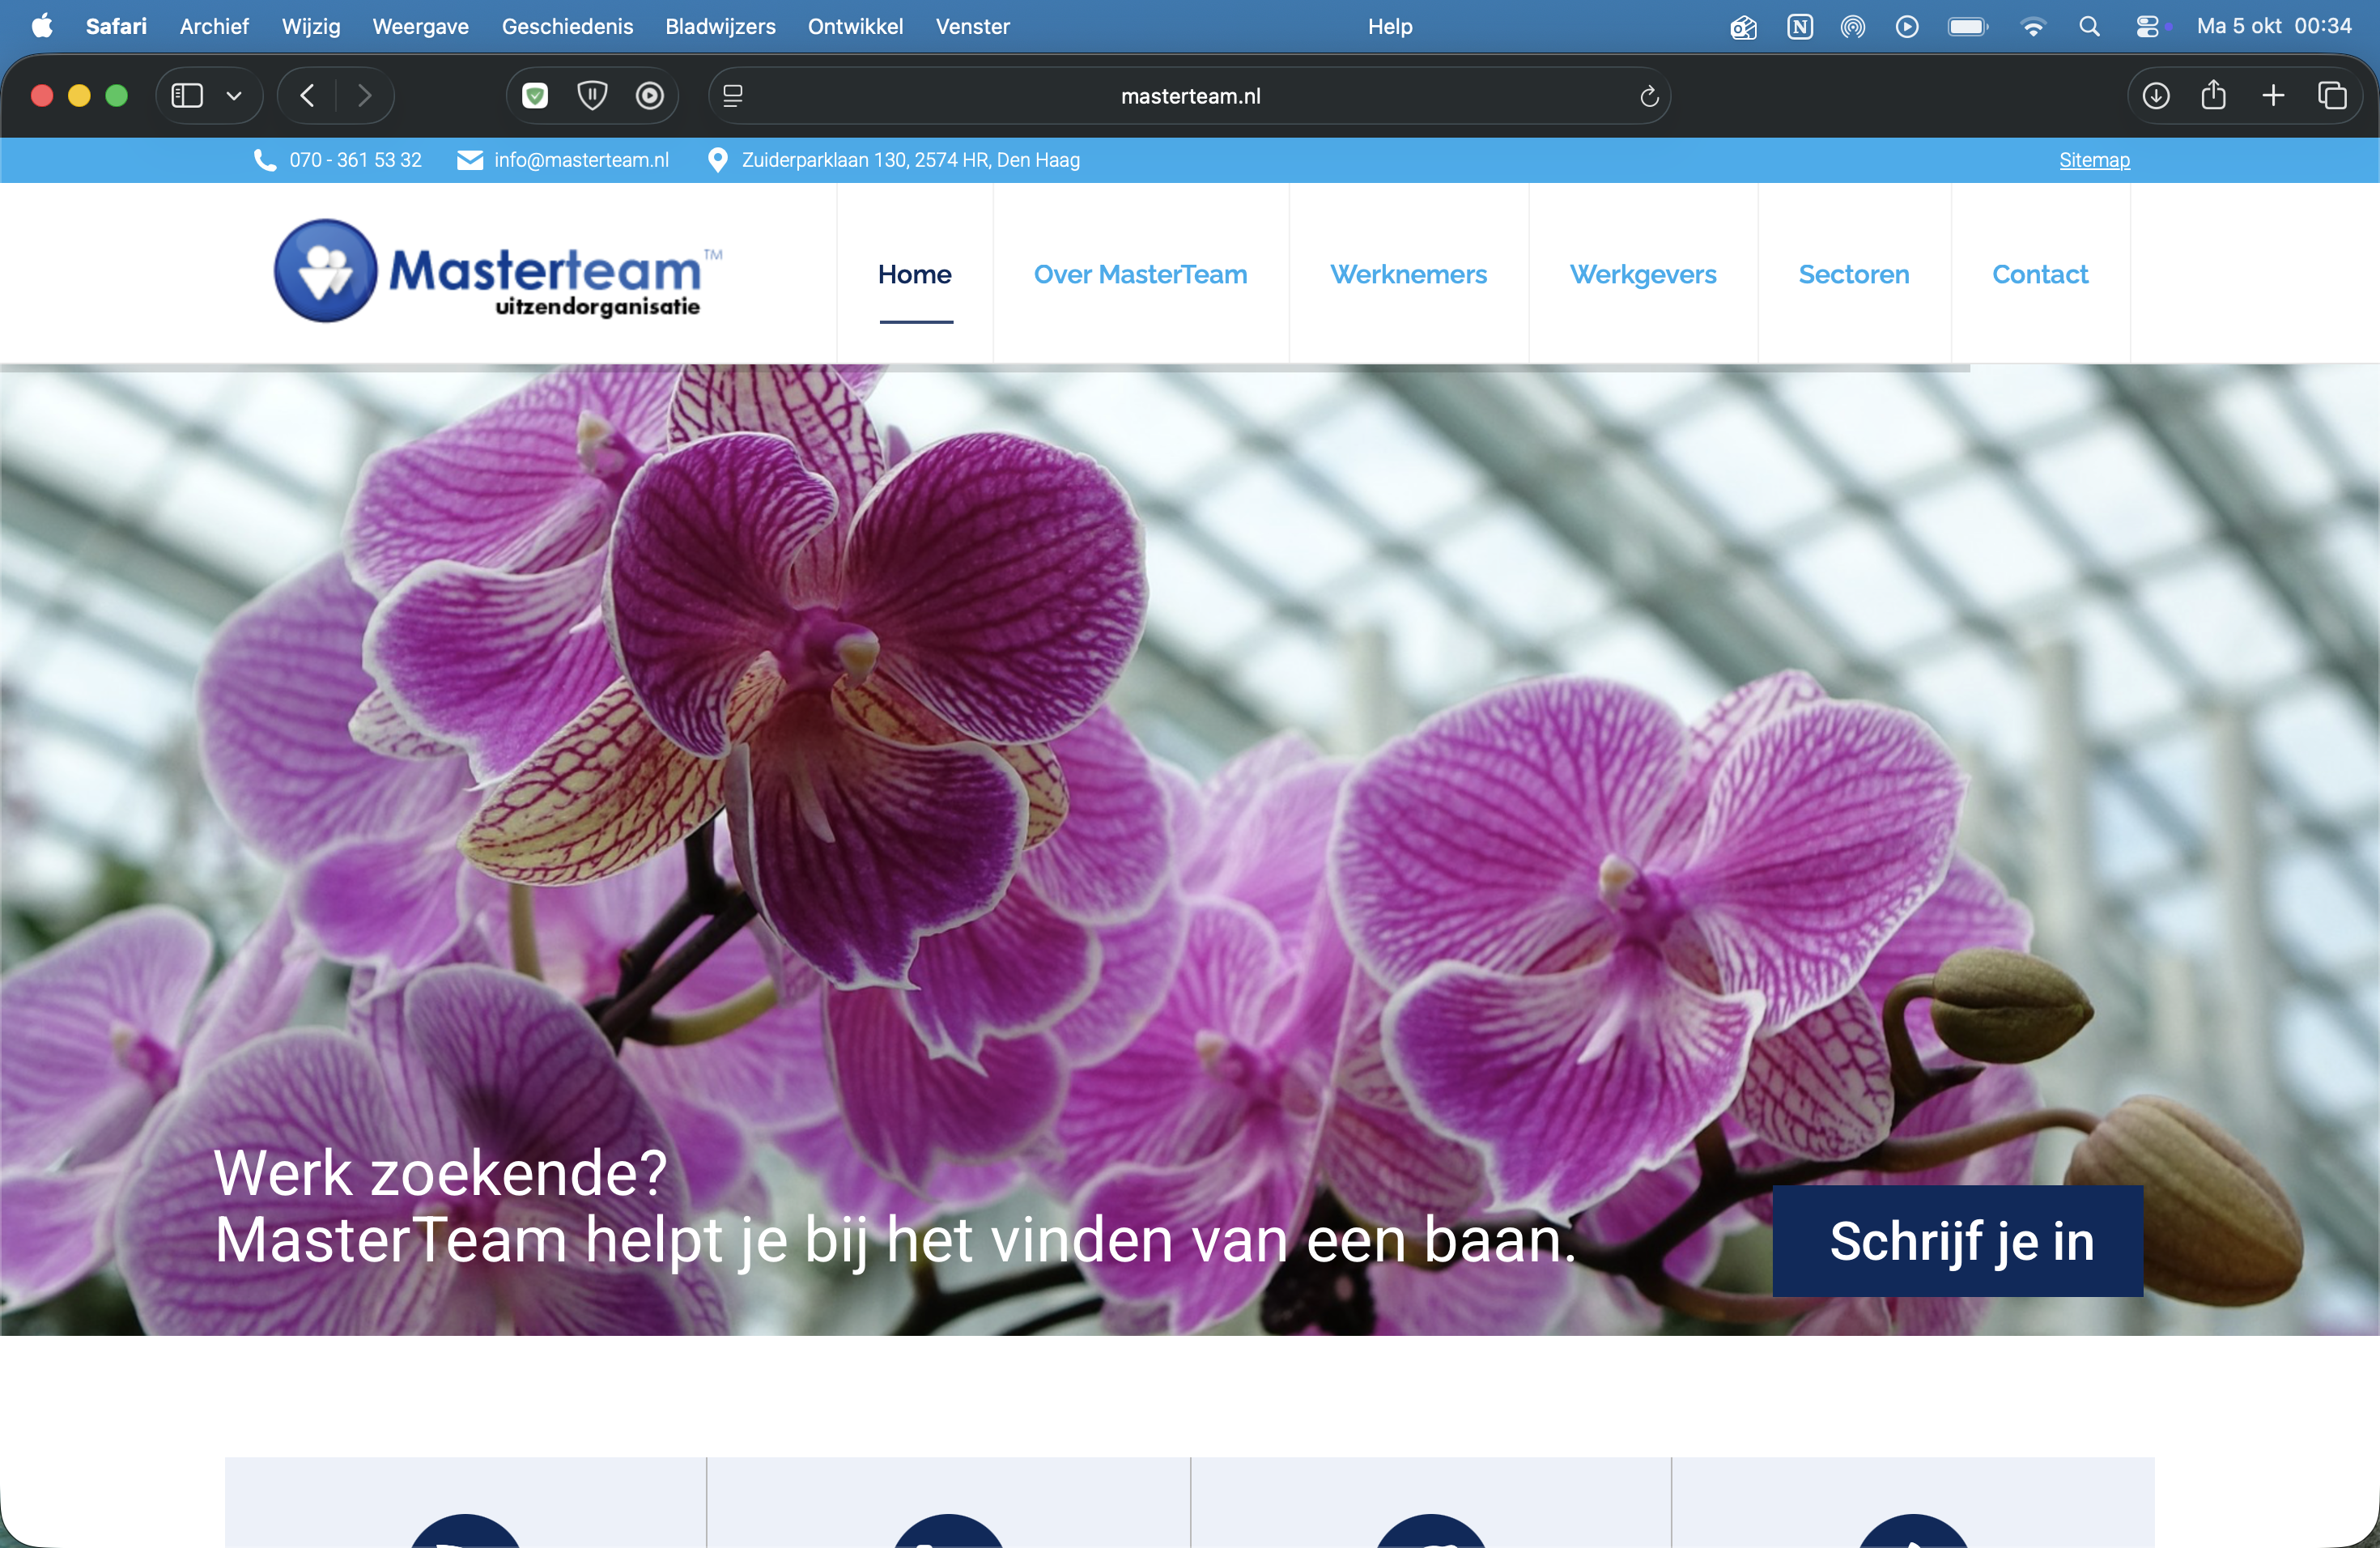Viewport: 2380px width, 1548px height.
Task: Open the Safari menu
Action: (116, 26)
